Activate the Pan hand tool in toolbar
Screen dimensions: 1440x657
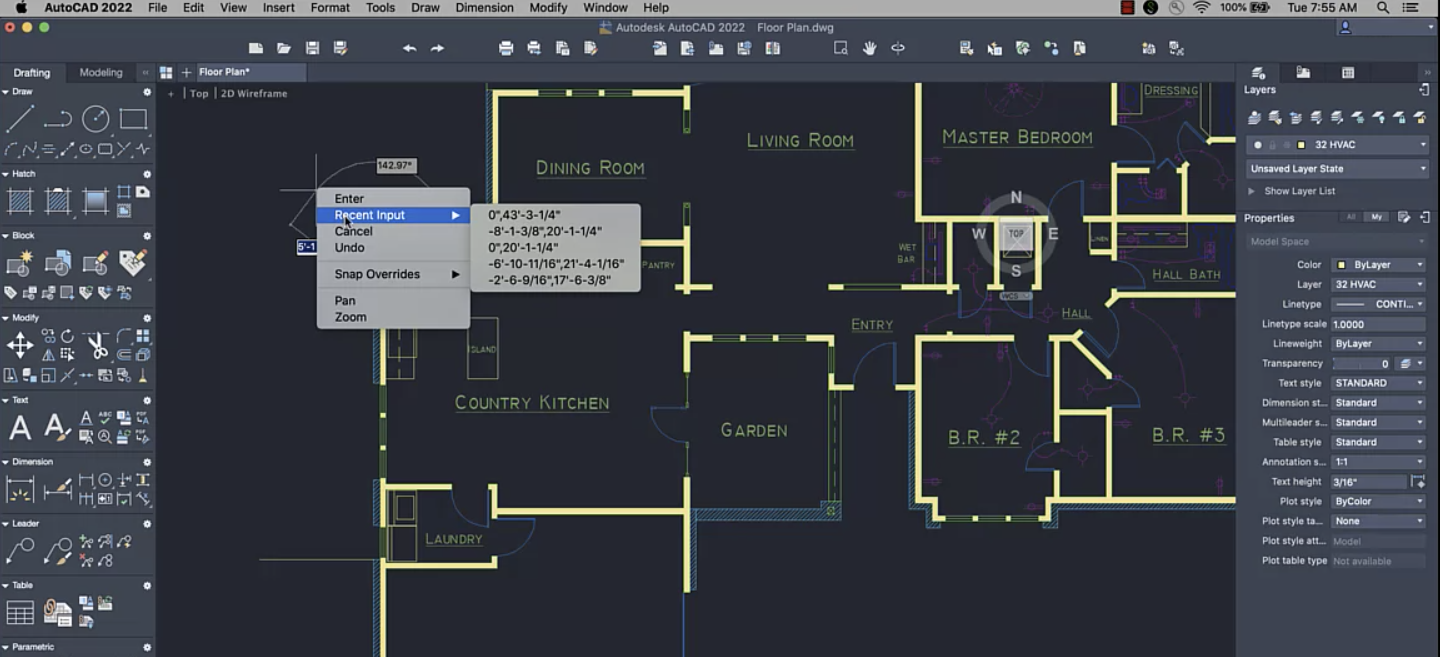pos(869,48)
